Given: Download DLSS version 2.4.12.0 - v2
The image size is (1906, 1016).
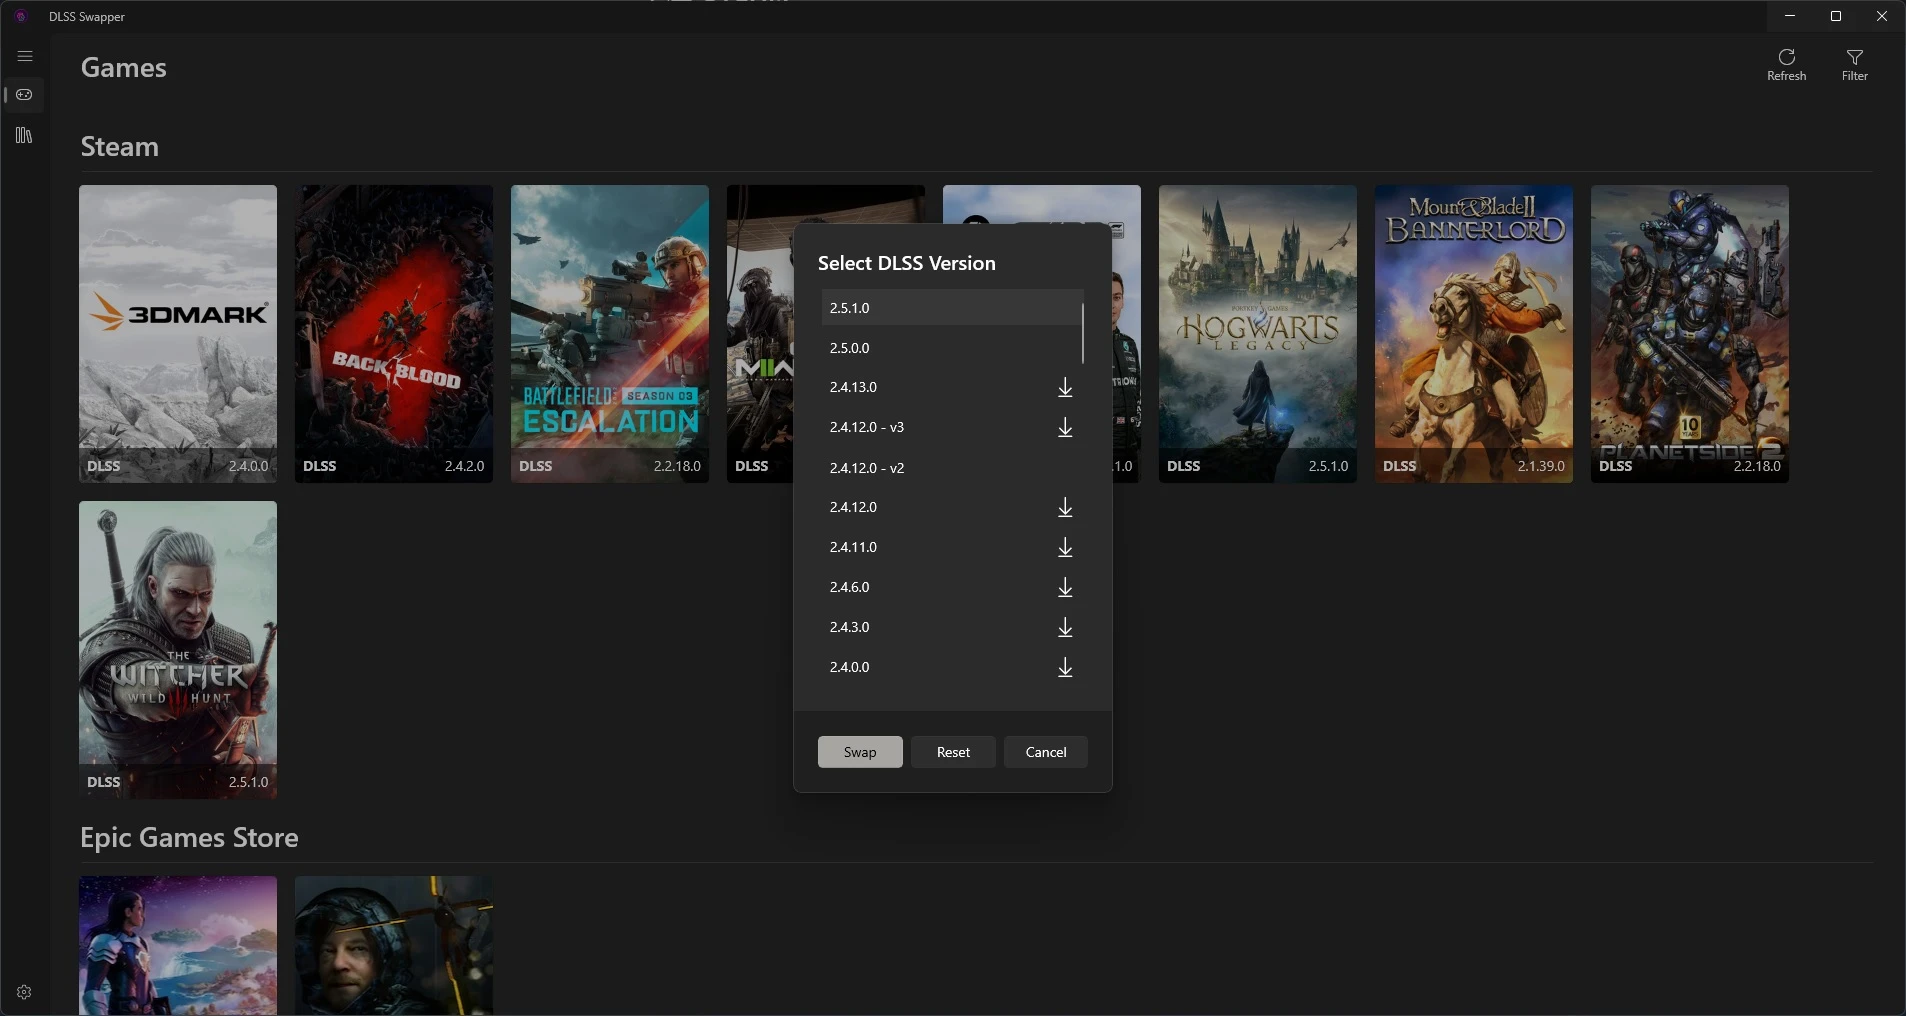Looking at the screenshot, I should point(1063,469).
